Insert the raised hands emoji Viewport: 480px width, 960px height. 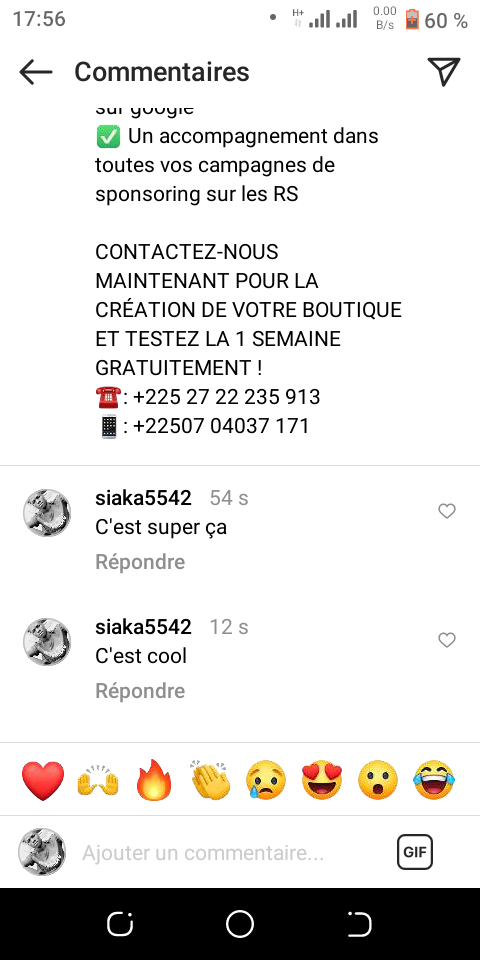point(98,781)
